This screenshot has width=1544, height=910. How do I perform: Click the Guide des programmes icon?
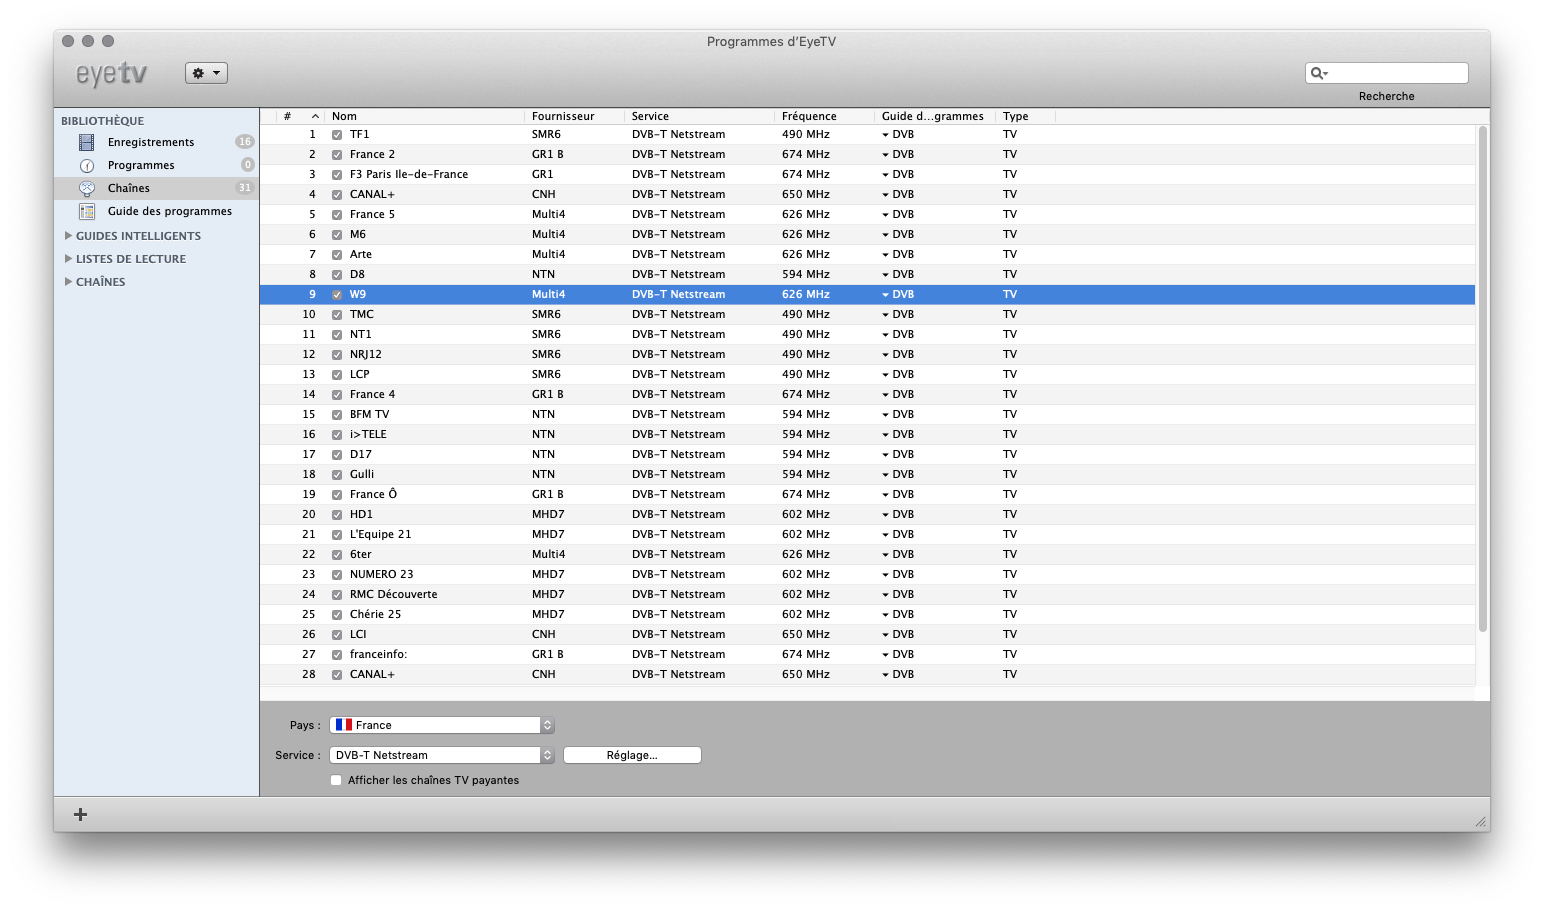pos(87,211)
